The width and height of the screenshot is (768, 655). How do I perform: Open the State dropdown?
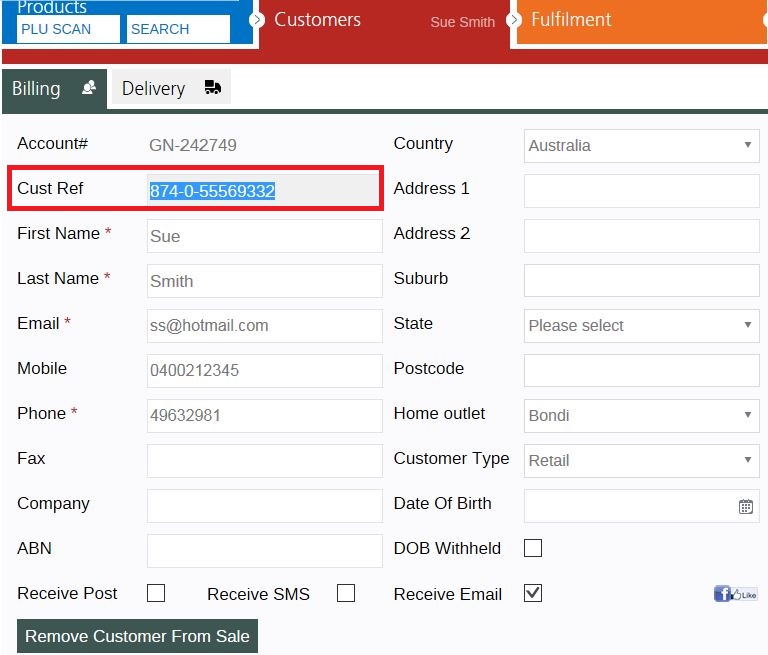[x=642, y=325]
